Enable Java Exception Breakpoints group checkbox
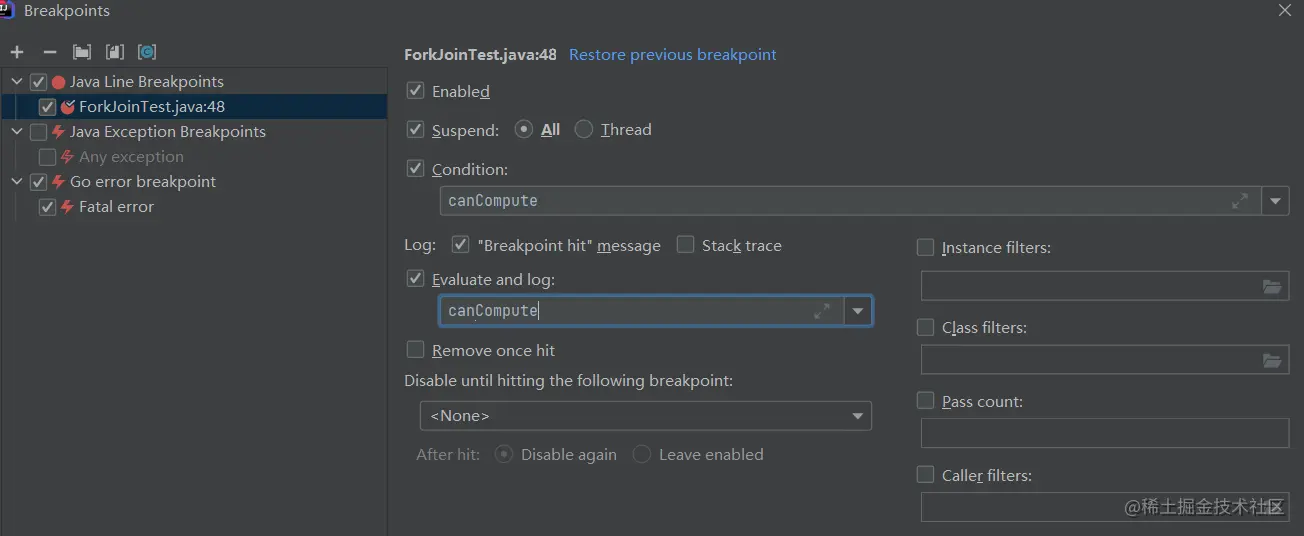The width and height of the screenshot is (1304, 536). pos(38,132)
